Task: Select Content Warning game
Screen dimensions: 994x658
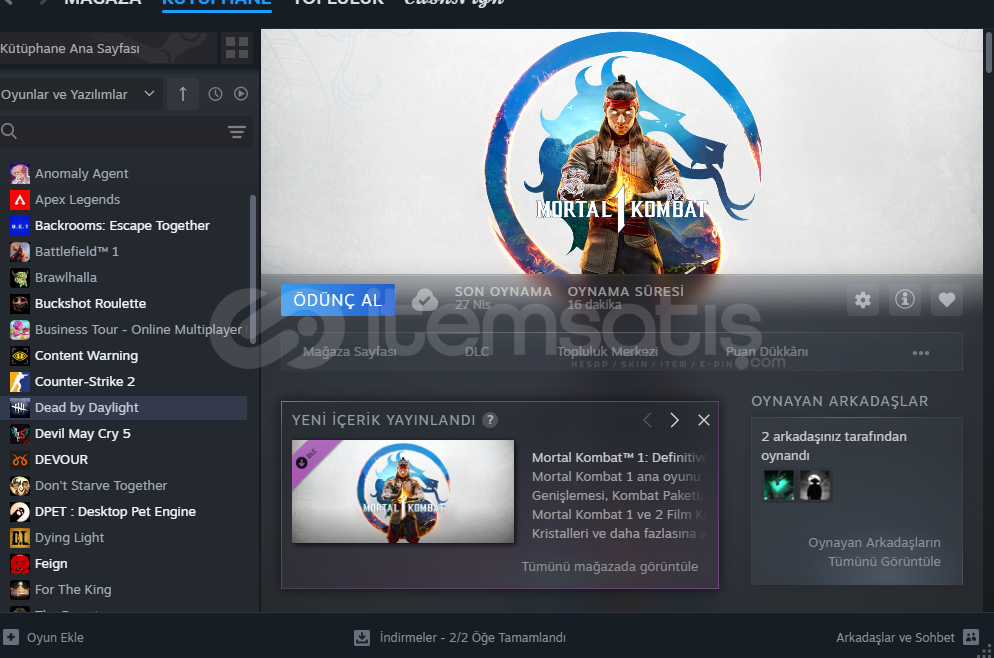Action: tap(123, 356)
